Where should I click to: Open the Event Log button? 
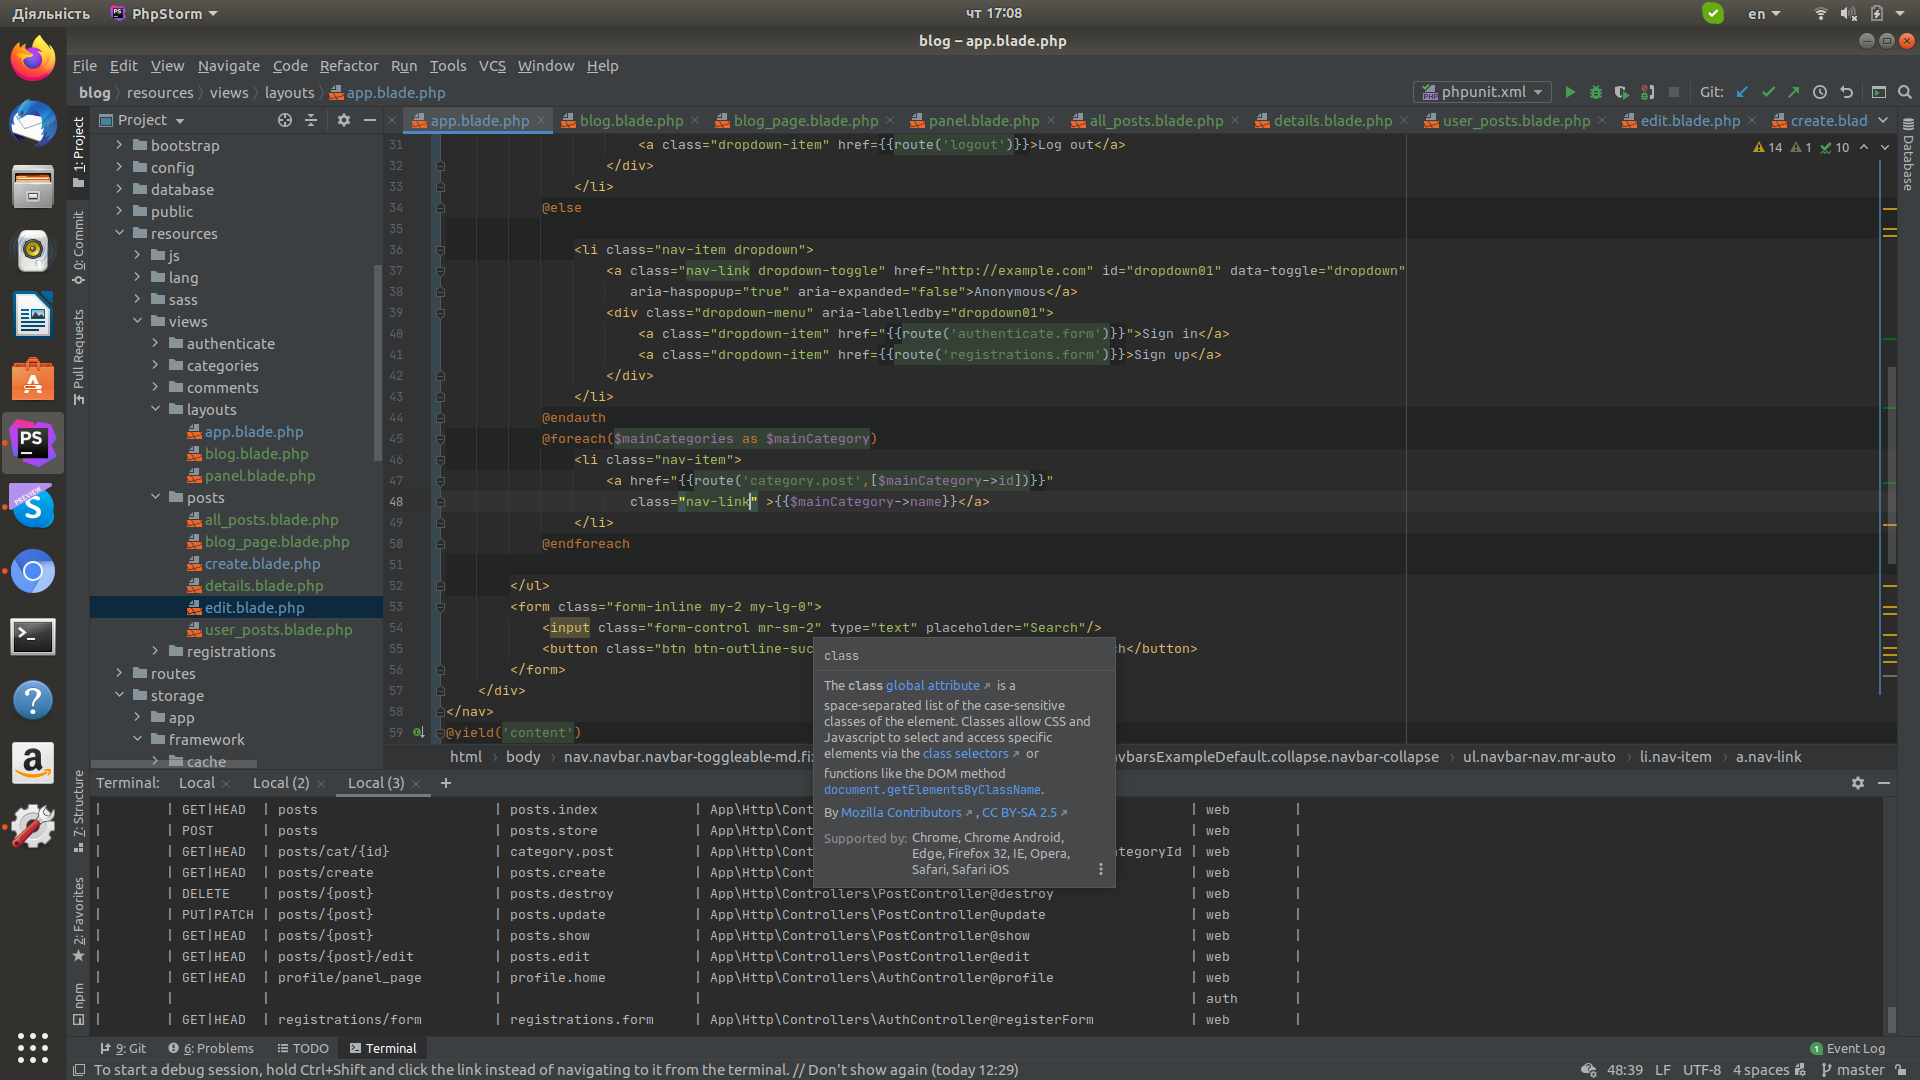tap(1847, 1048)
